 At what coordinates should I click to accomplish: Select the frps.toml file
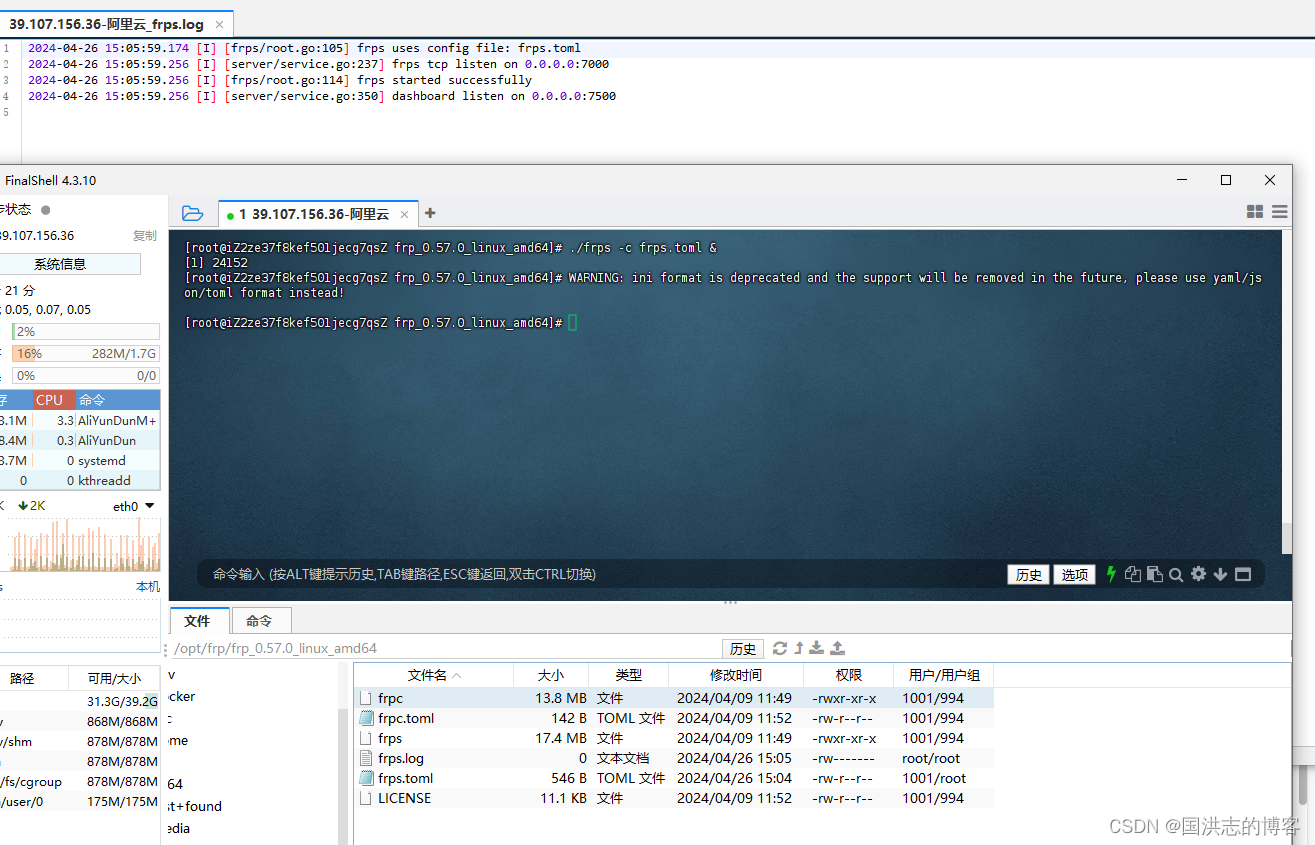(674, 778)
